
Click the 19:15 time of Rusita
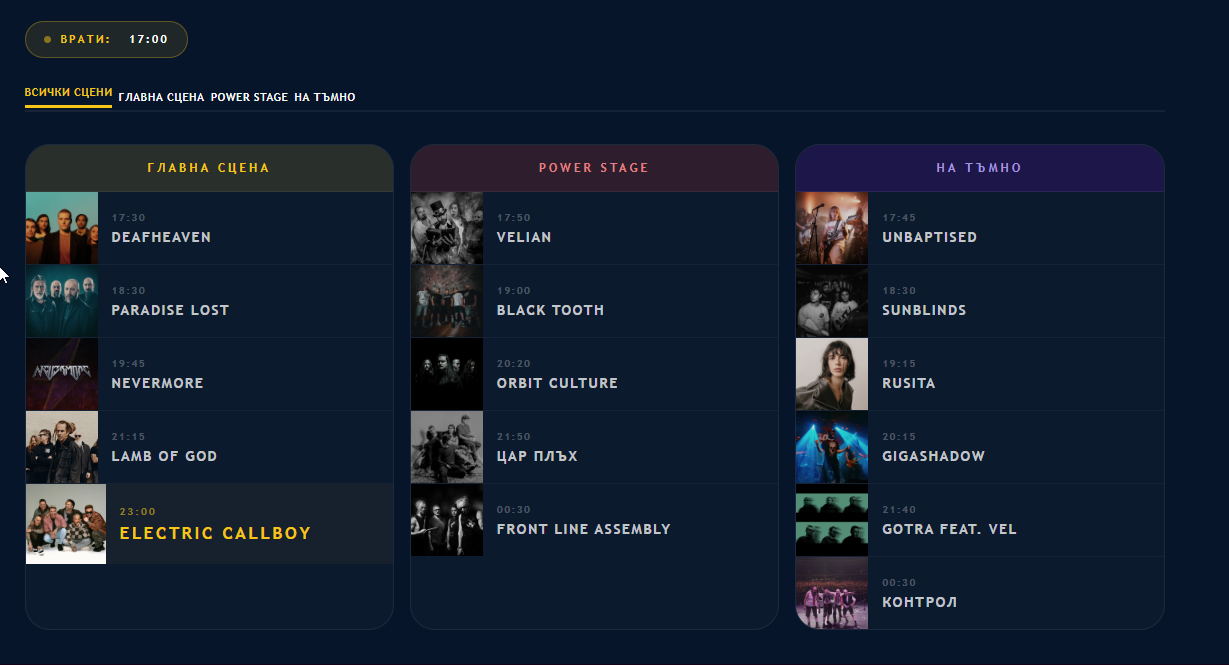tap(899, 364)
